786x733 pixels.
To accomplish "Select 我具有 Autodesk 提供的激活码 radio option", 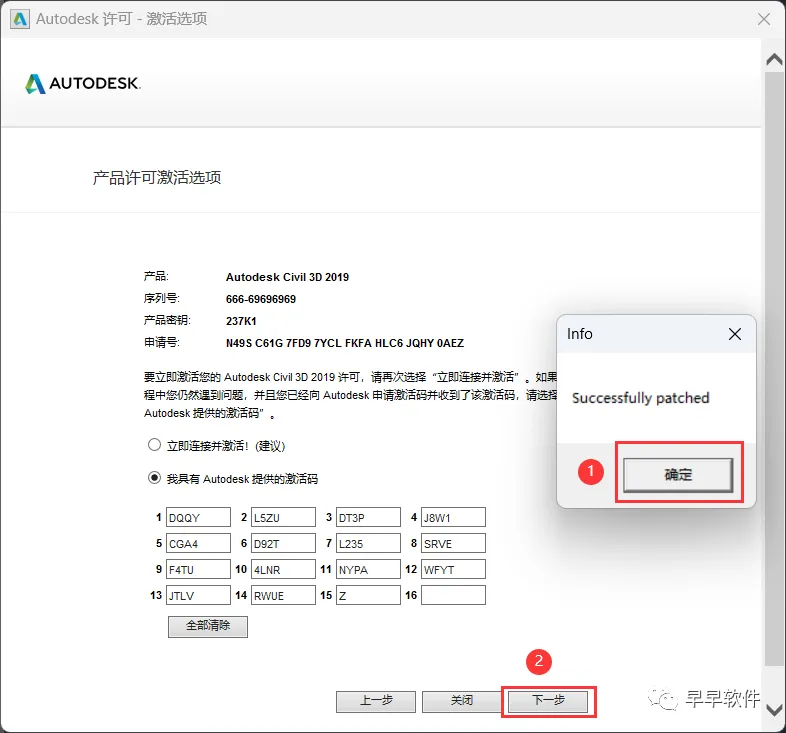I will (154, 478).
